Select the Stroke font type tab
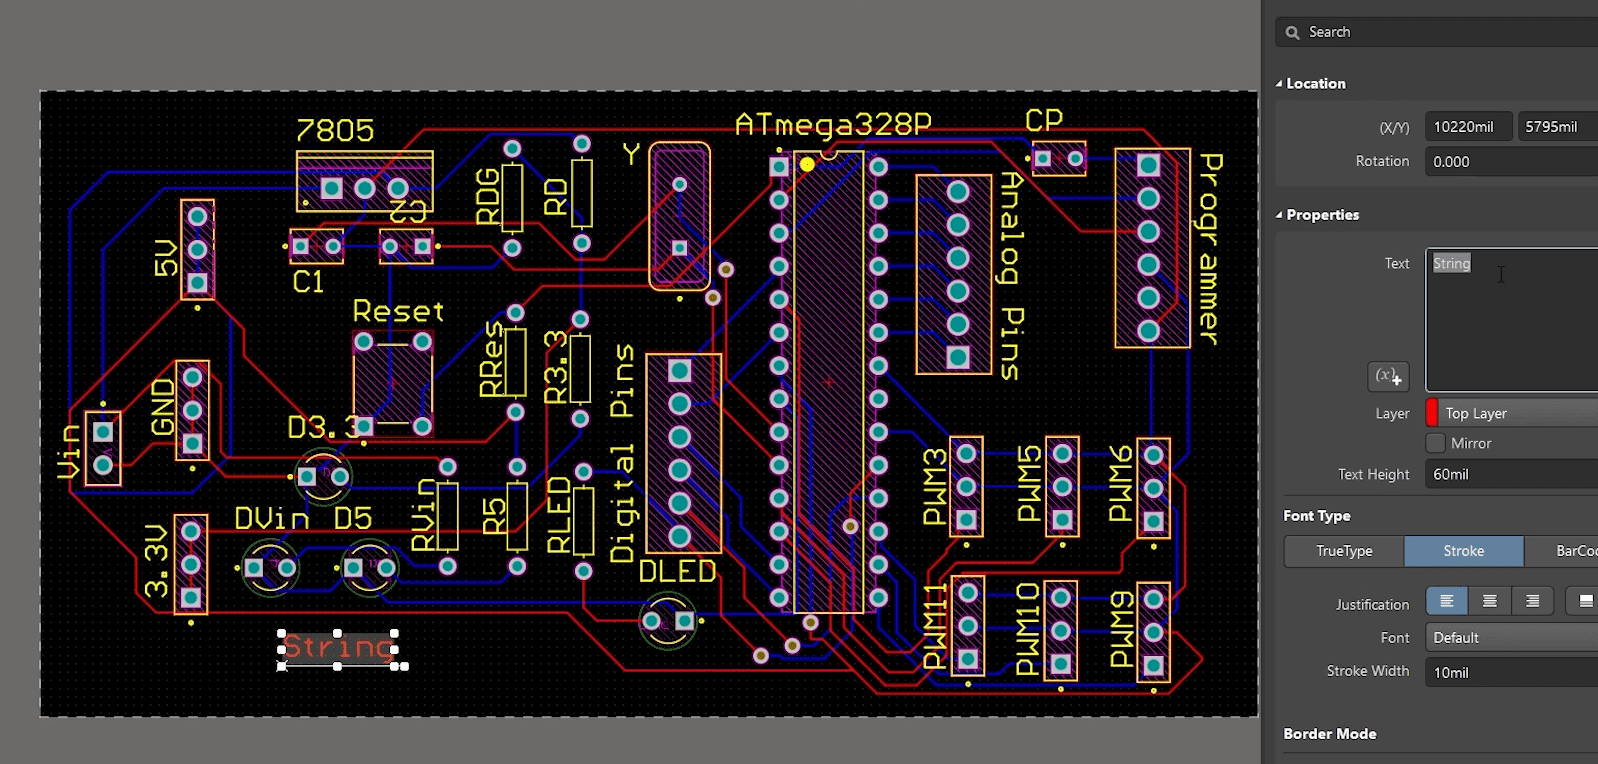1598x764 pixels. [x=1463, y=551]
